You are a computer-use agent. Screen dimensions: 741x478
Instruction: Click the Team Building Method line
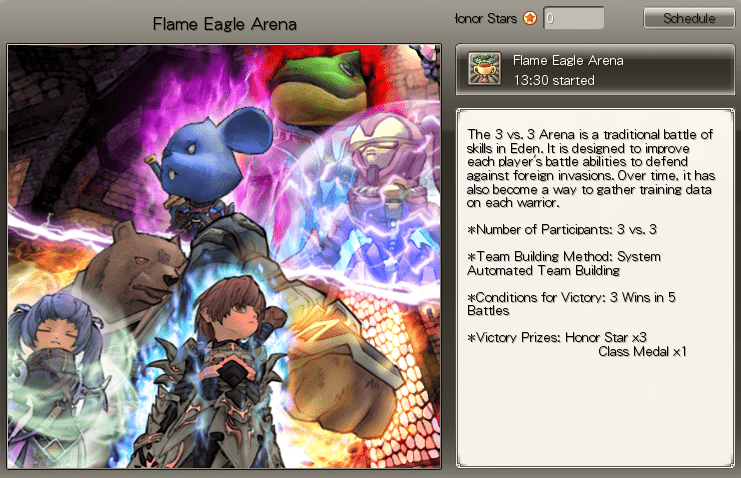564,263
